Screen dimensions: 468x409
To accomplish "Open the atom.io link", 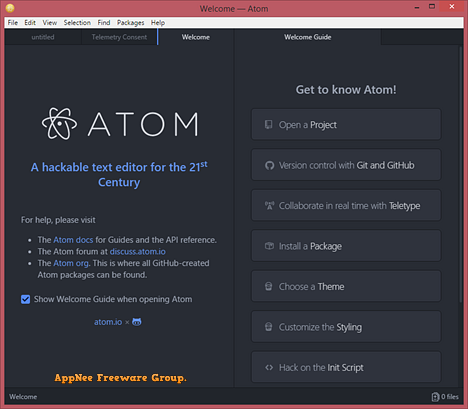I will pyautogui.click(x=108, y=322).
